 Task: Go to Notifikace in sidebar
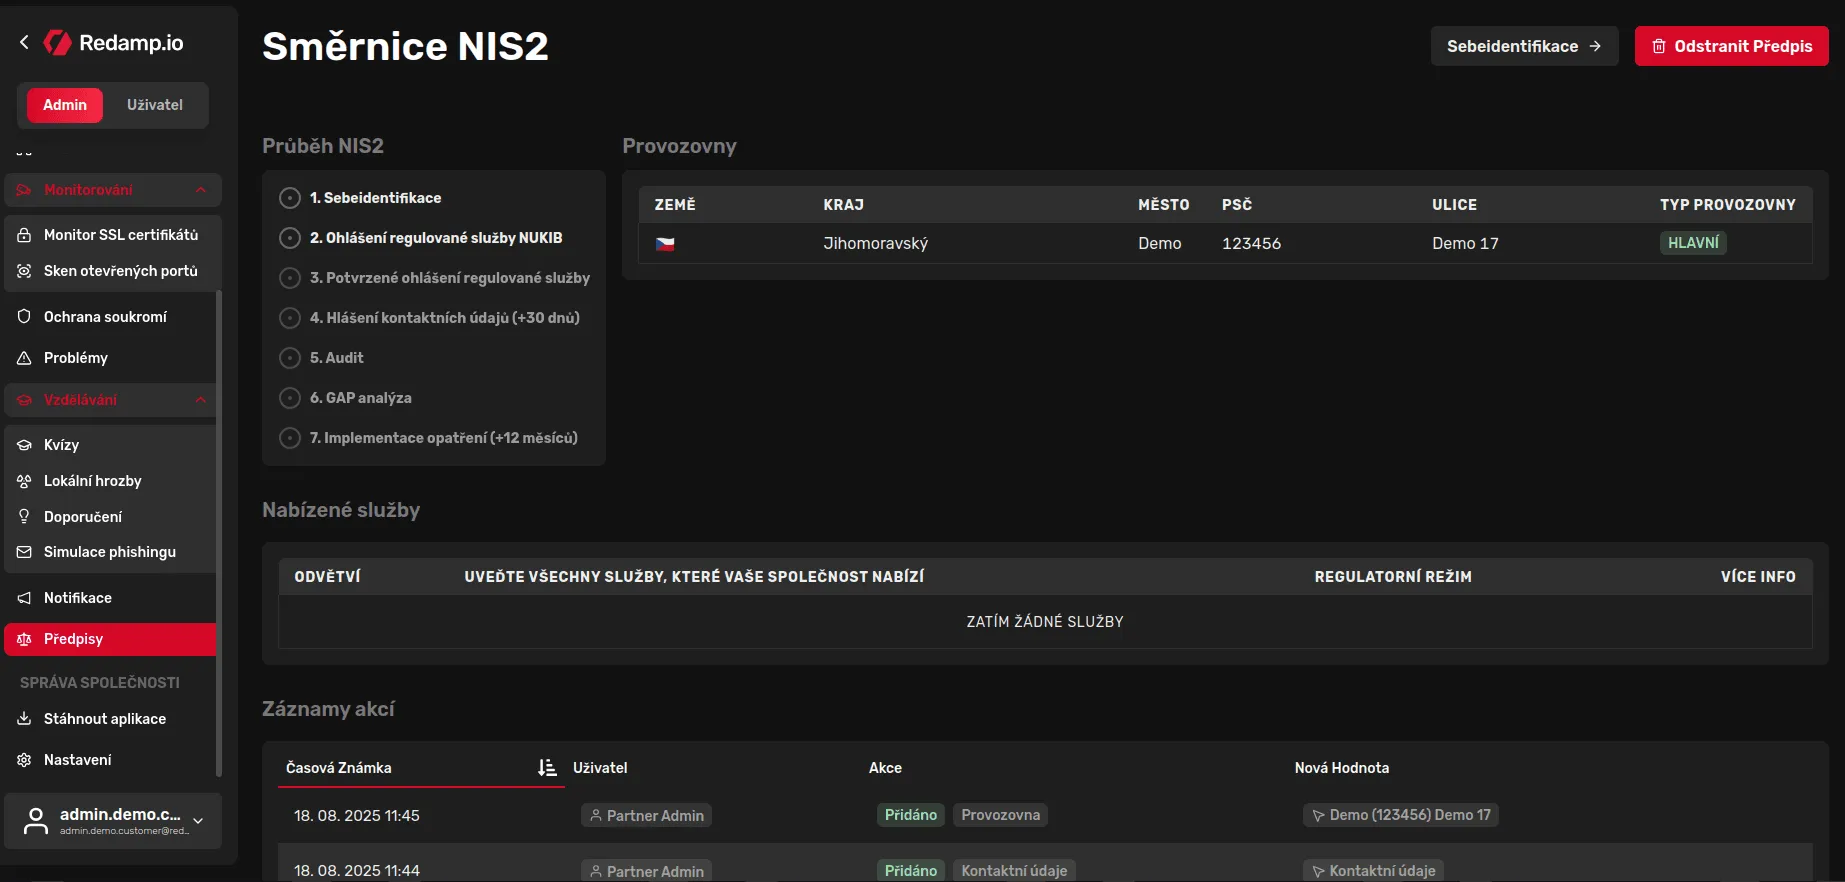(78, 598)
